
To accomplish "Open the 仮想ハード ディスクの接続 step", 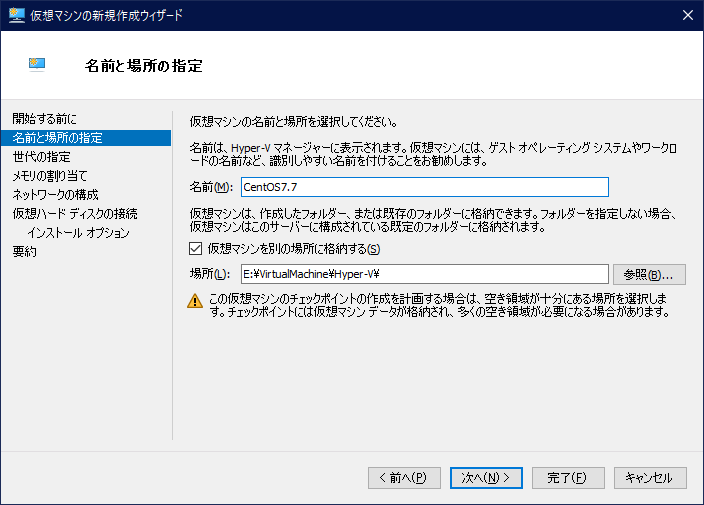I will coord(75,213).
